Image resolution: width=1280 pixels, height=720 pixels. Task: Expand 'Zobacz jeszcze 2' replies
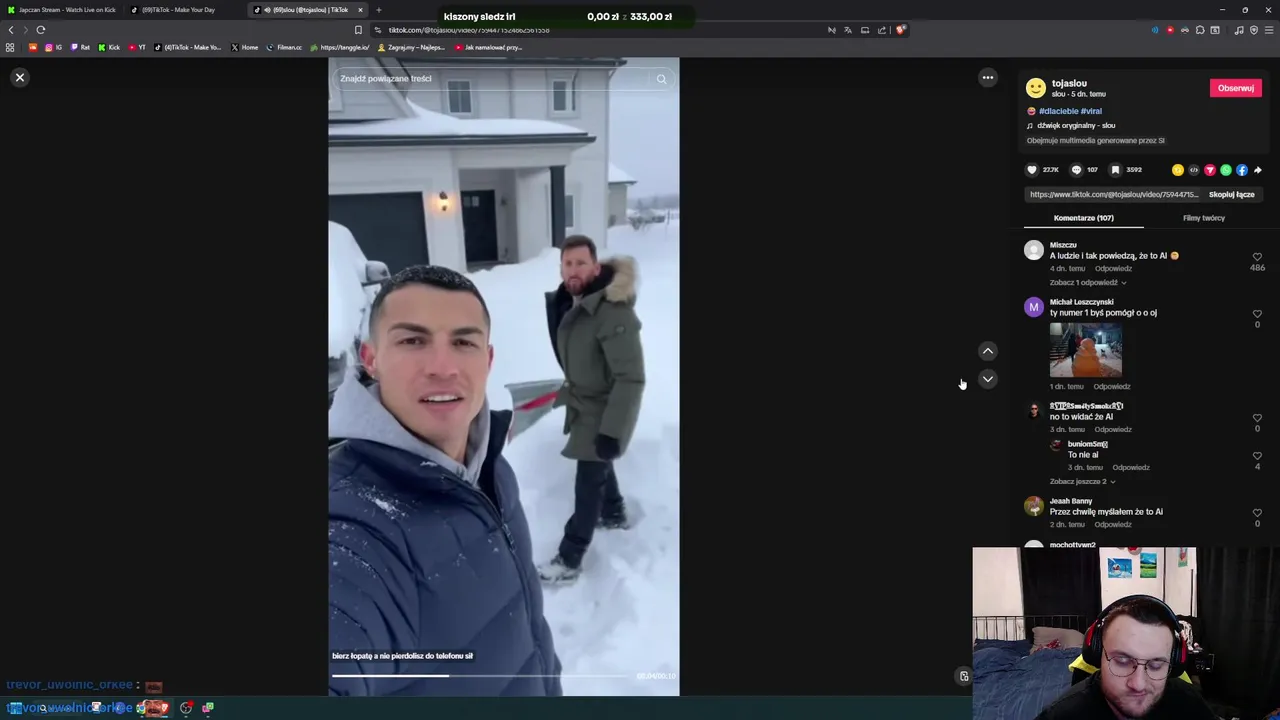click(1082, 481)
